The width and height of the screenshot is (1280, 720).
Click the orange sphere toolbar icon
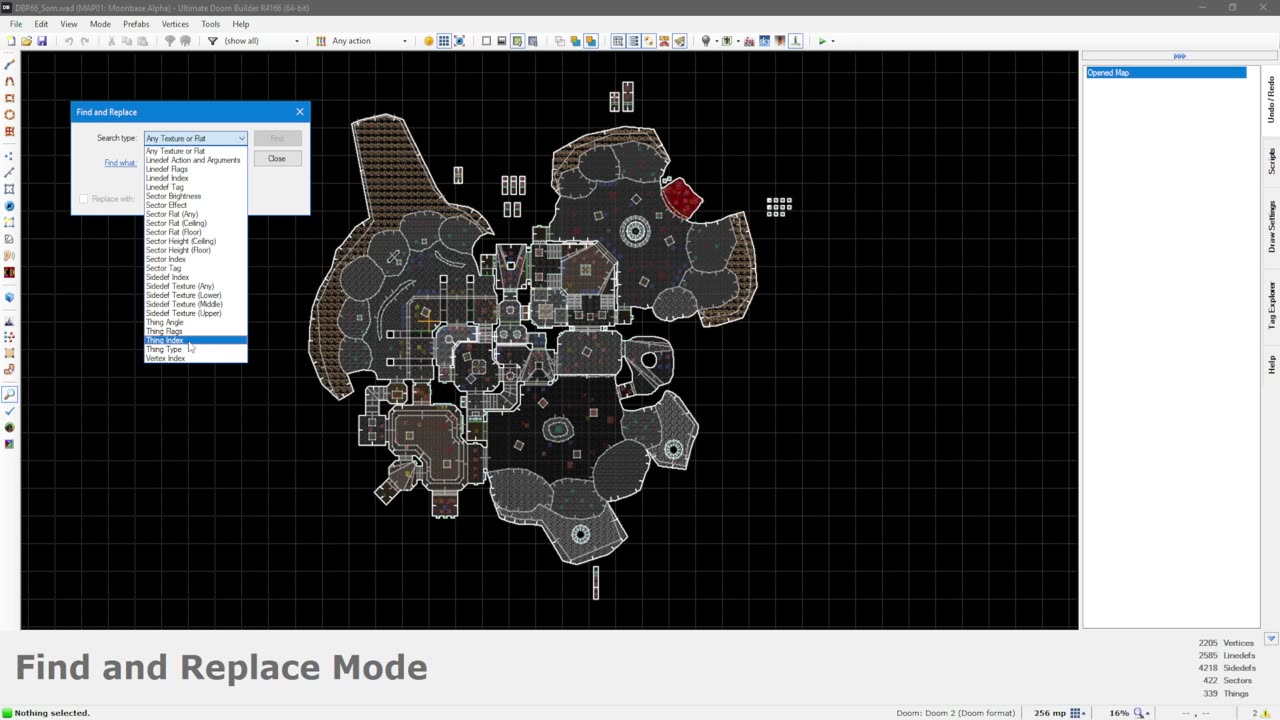(x=429, y=41)
